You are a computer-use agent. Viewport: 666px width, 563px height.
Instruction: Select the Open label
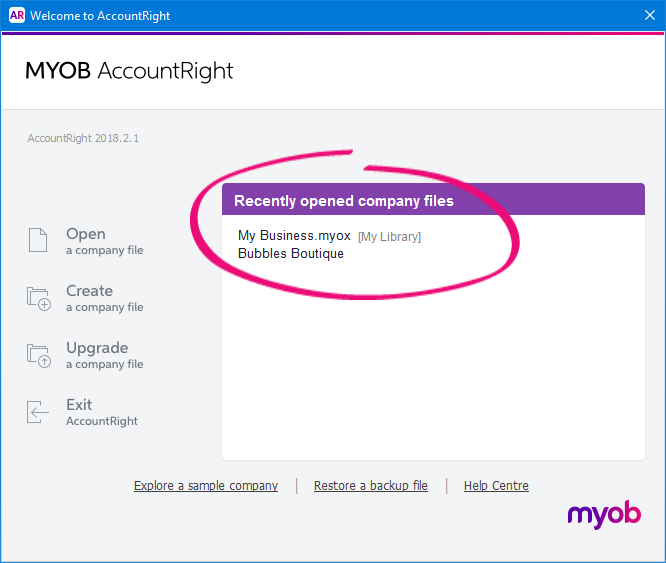click(86, 234)
